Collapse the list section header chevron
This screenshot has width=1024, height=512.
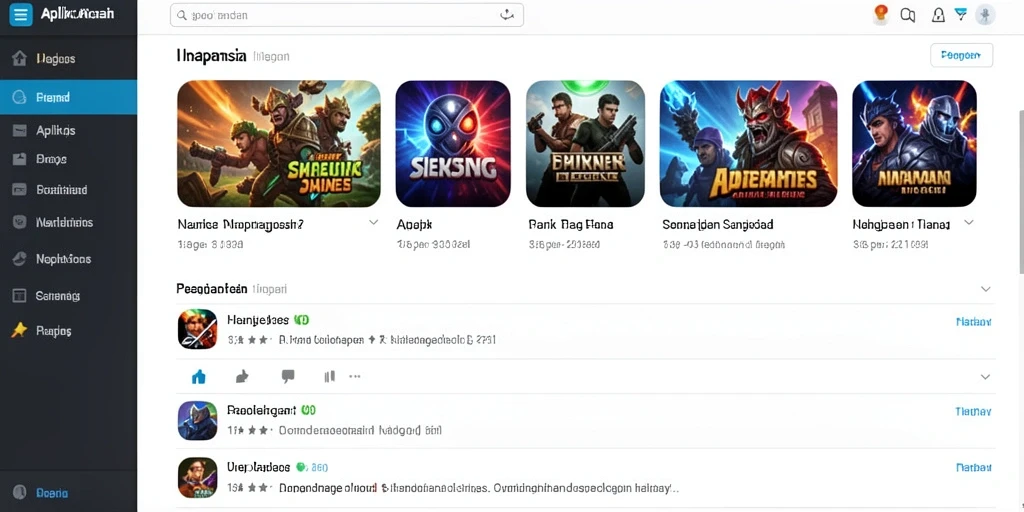pos(986,289)
